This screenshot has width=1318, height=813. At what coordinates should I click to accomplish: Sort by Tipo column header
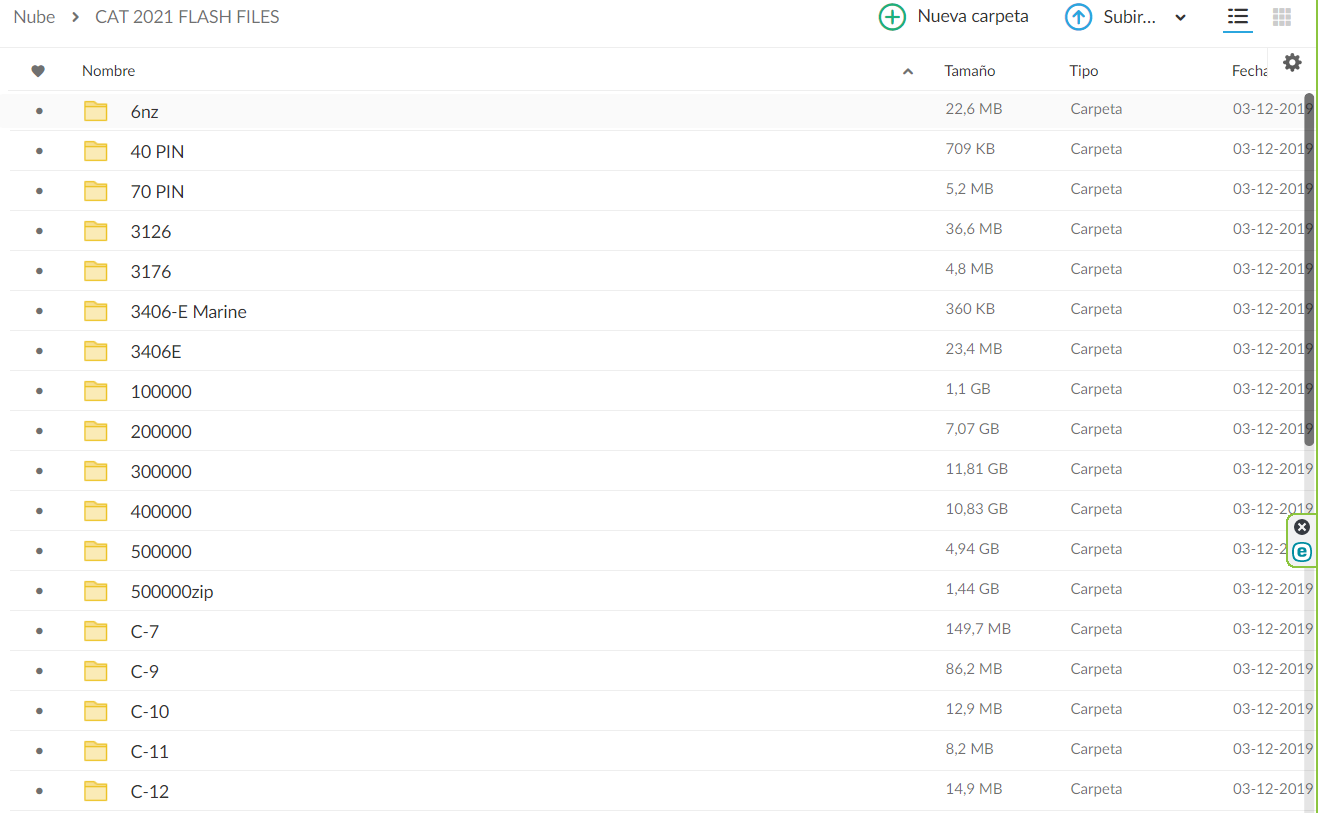1083,71
